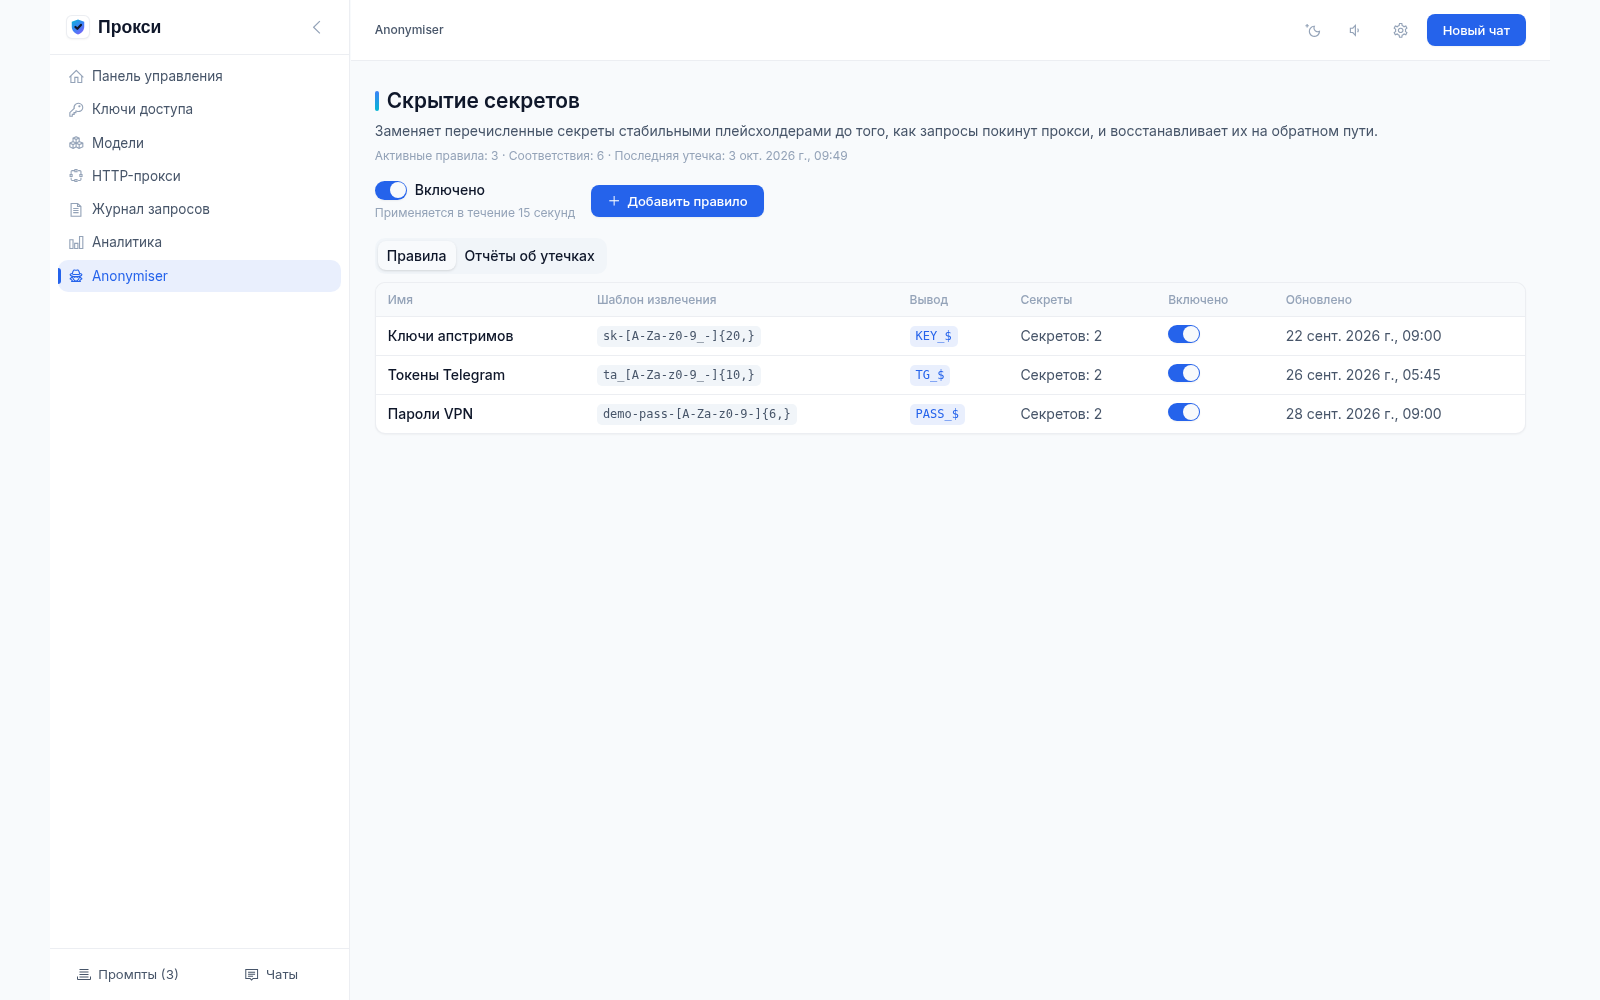This screenshot has width=1600, height=1000.
Task: Click the key icon for Ключи доступа
Action: click(x=76, y=109)
